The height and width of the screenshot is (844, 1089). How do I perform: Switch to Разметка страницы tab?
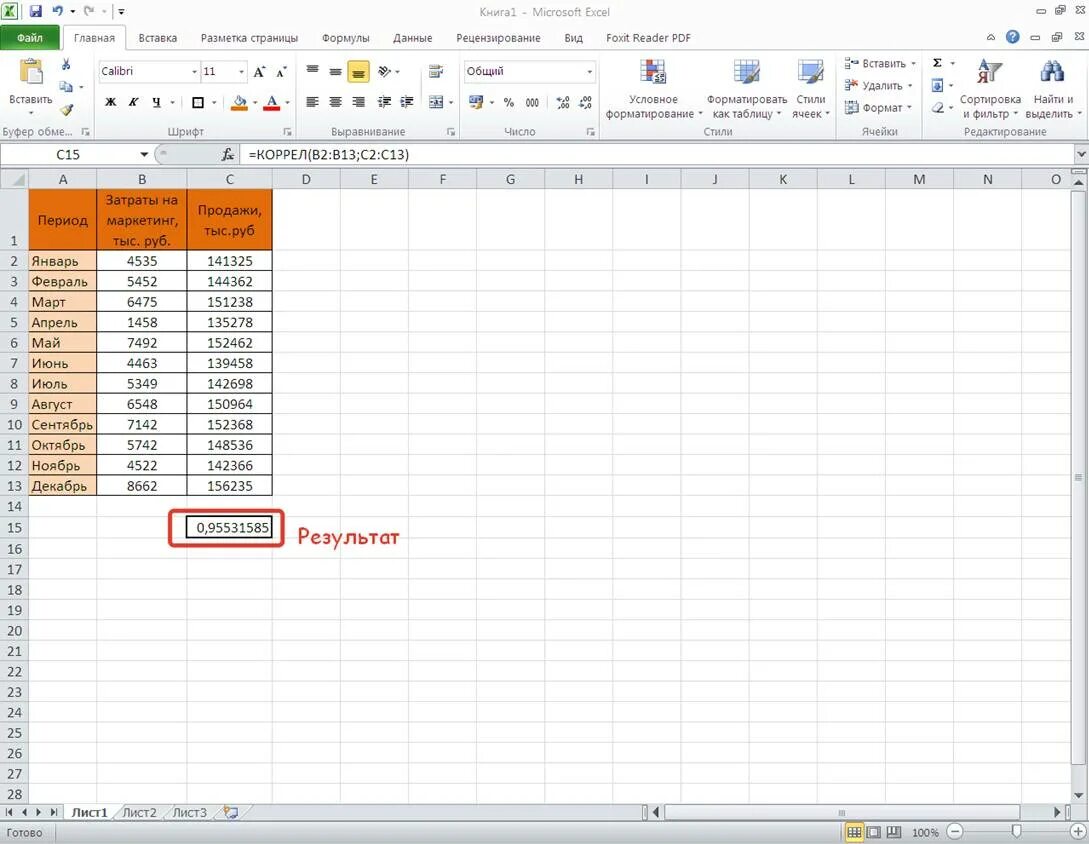249,38
